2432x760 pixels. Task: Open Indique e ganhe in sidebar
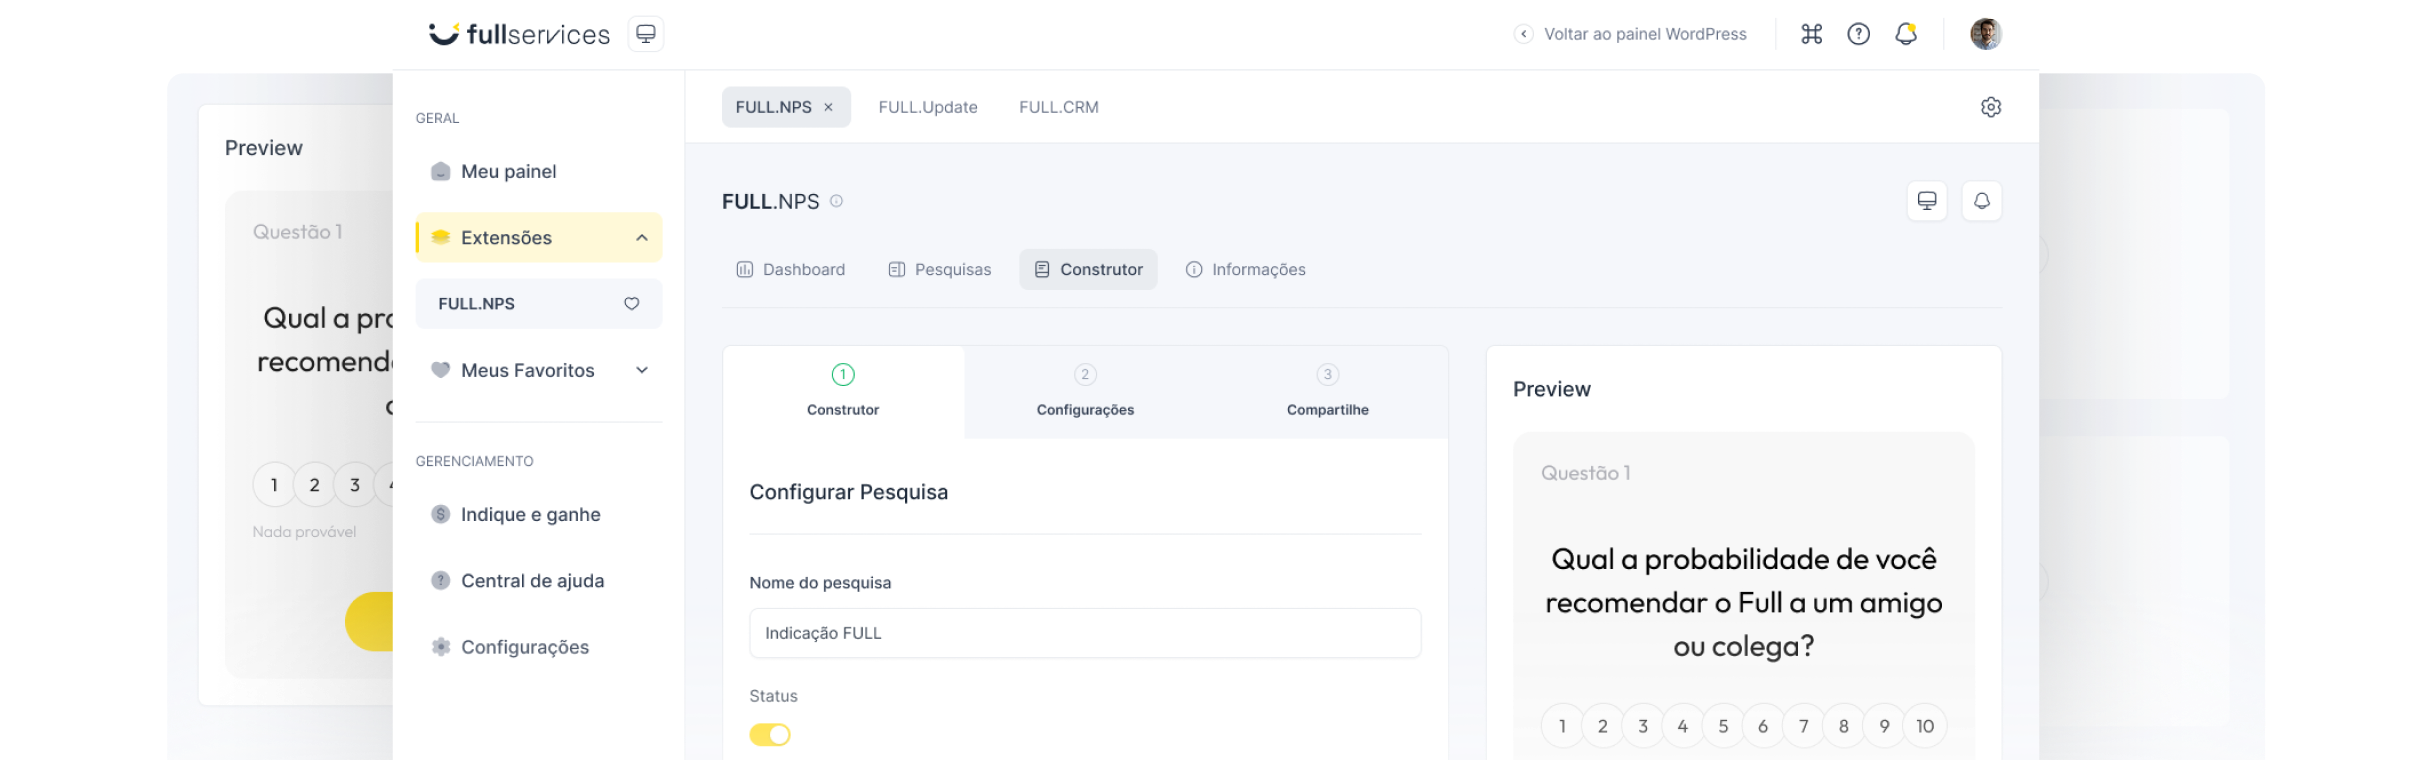(x=530, y=514)
